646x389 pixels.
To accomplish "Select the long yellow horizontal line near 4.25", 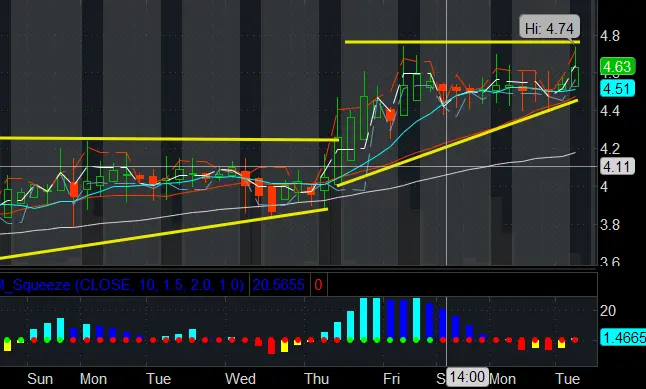I will tap(169, 139).
